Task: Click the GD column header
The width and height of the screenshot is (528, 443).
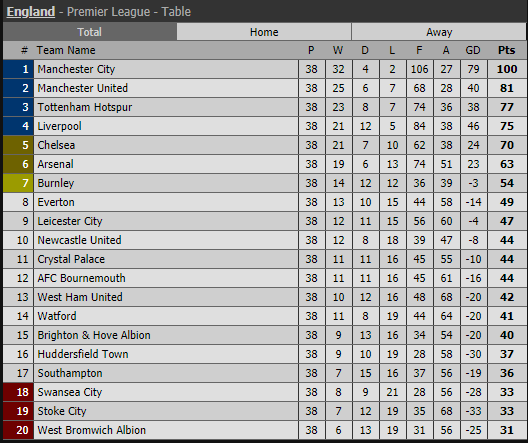Action: click(x=473, y=50)
